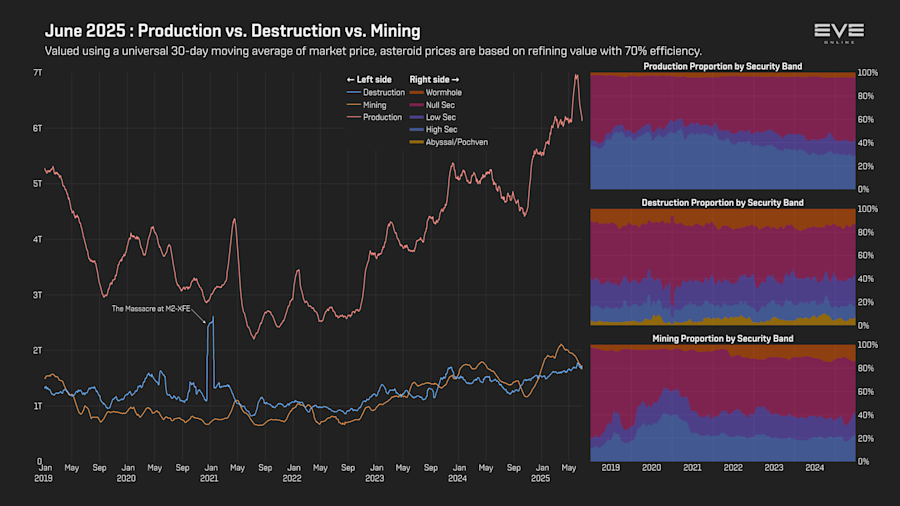Click the 'Jan 2022' main chart axis label

pyautogui.click(x=292, y=473)
